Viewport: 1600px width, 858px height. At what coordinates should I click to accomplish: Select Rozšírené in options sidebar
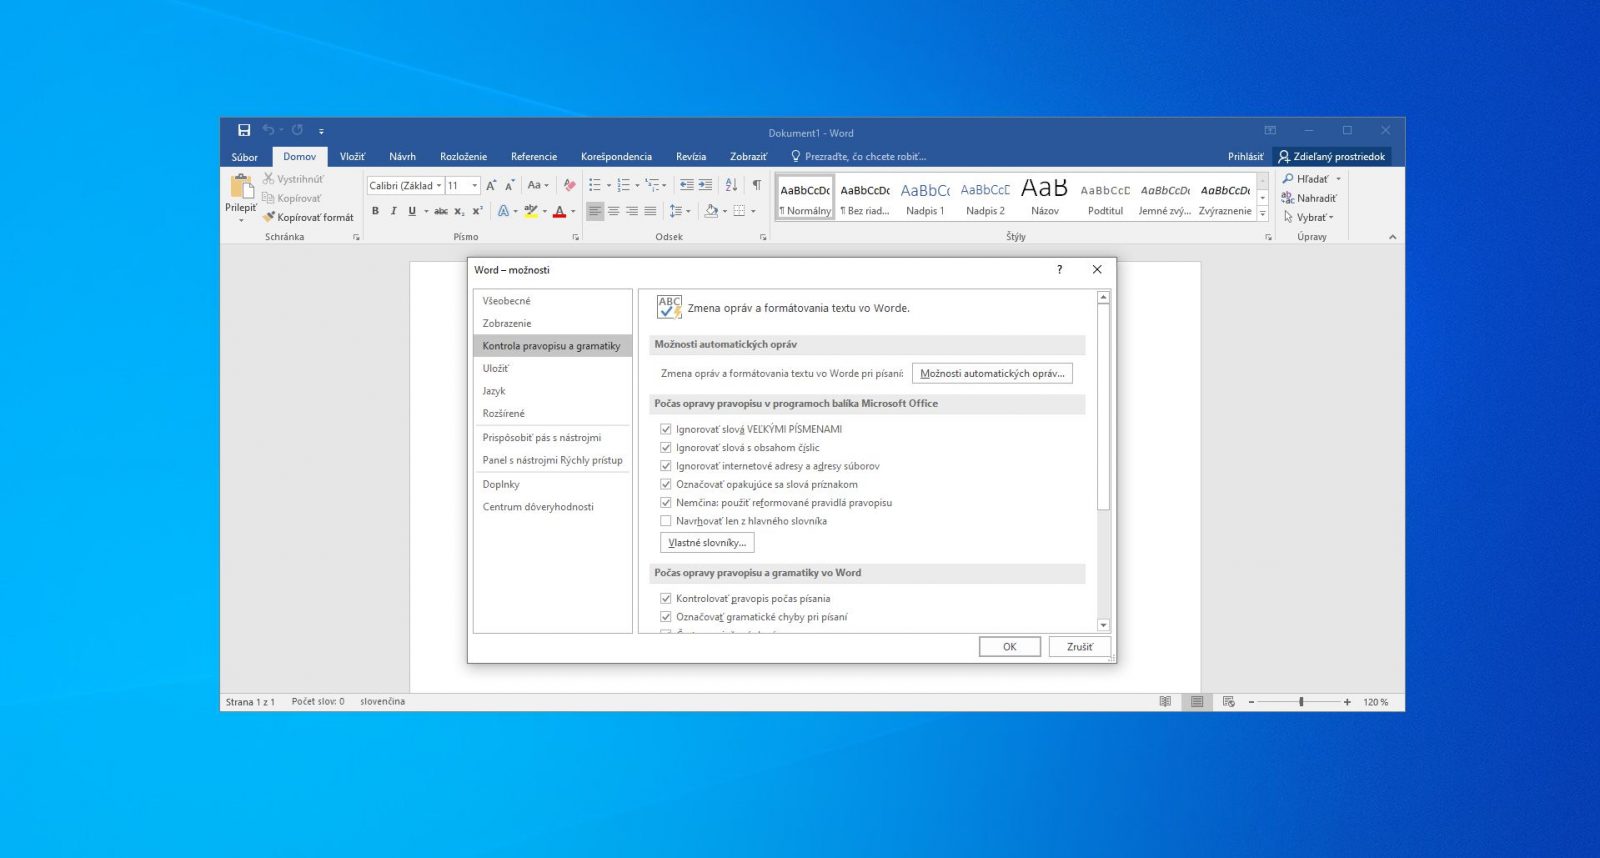[504, 413]
